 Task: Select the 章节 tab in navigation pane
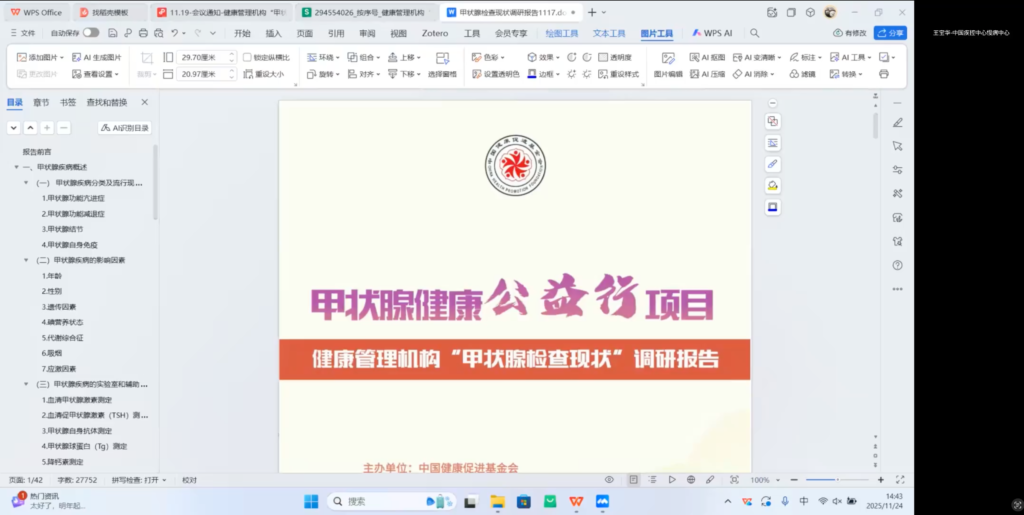pos(41,102)
